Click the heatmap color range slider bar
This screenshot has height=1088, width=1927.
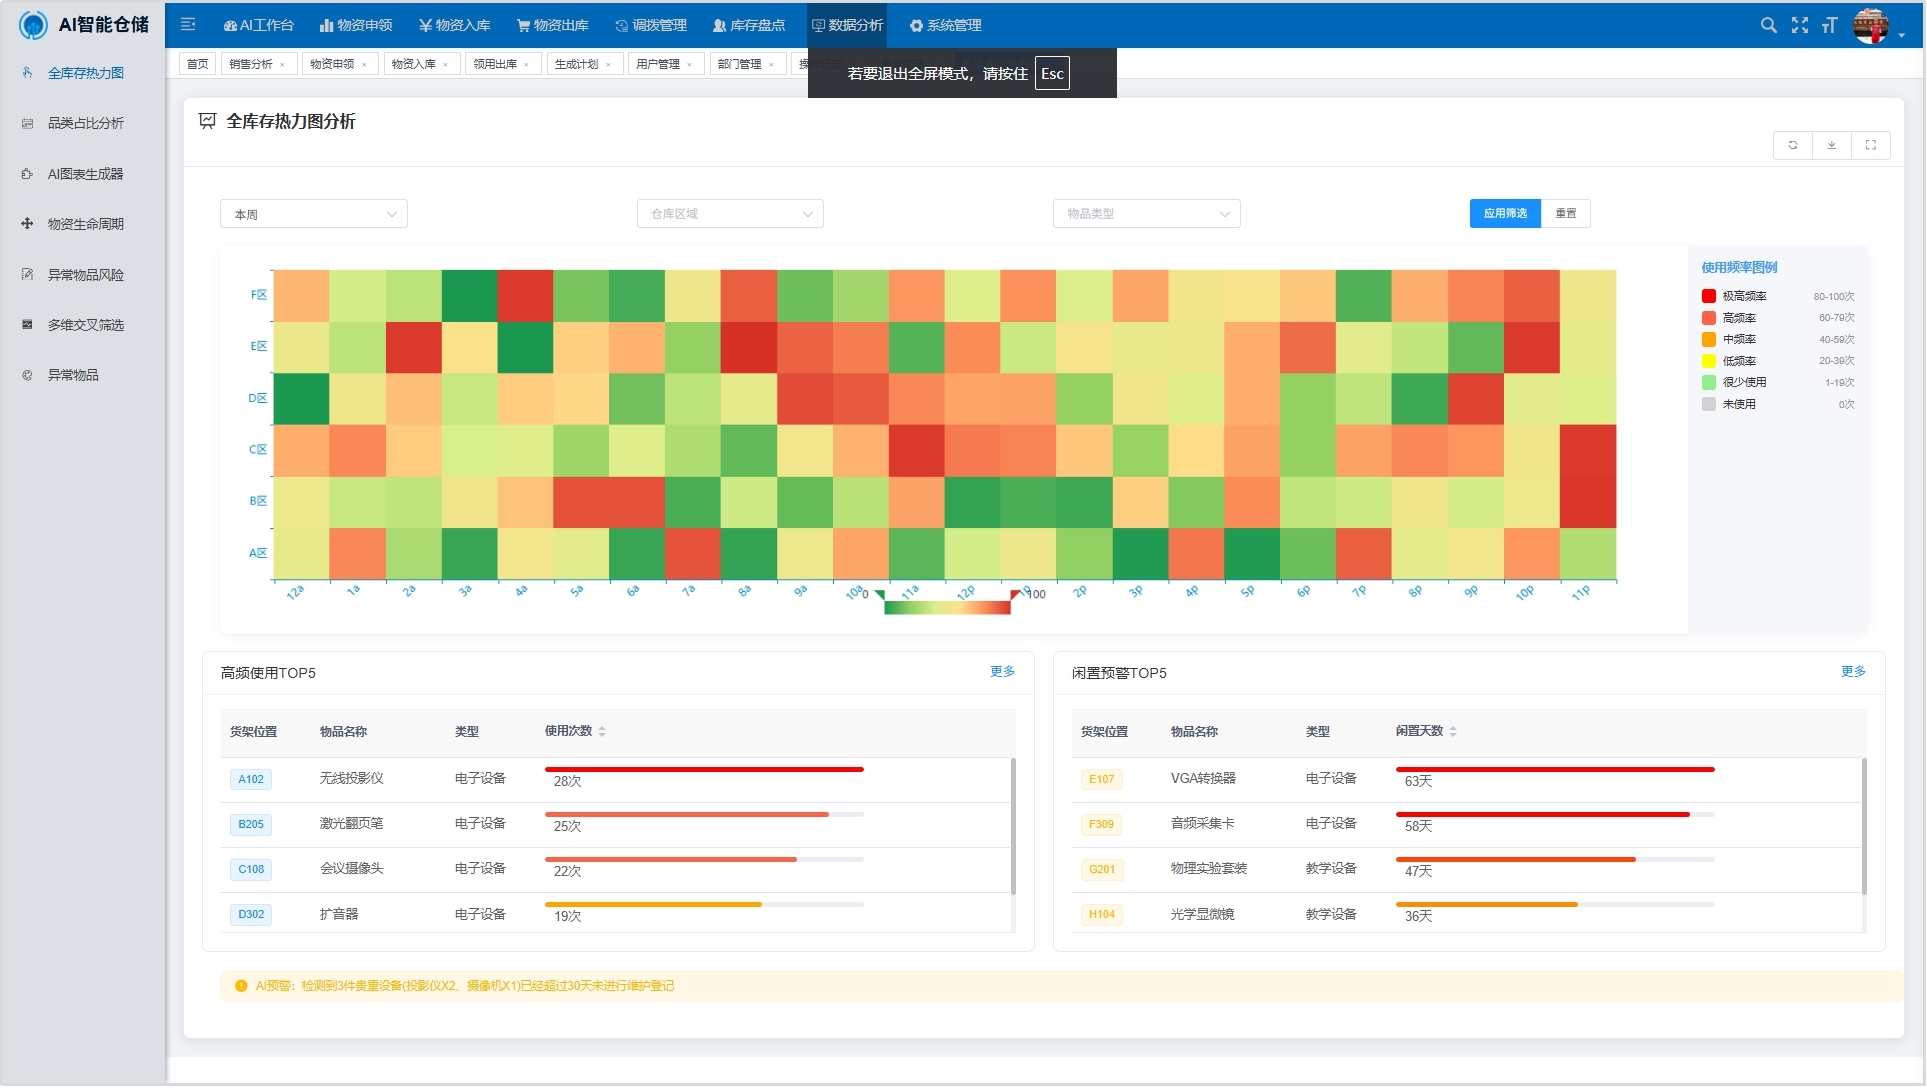pos(947,608)
